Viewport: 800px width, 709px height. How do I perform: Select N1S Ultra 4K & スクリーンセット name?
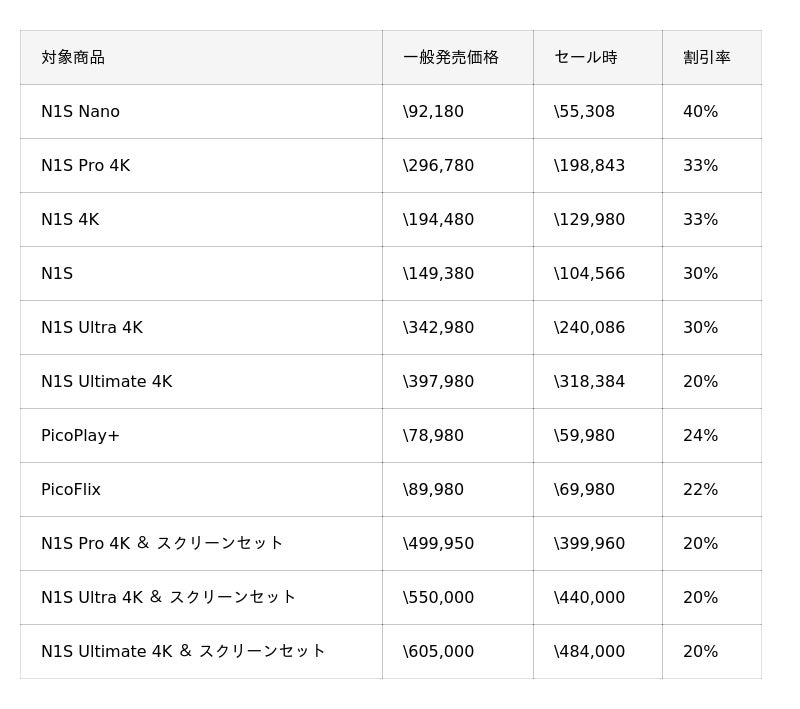click(168, 598)
